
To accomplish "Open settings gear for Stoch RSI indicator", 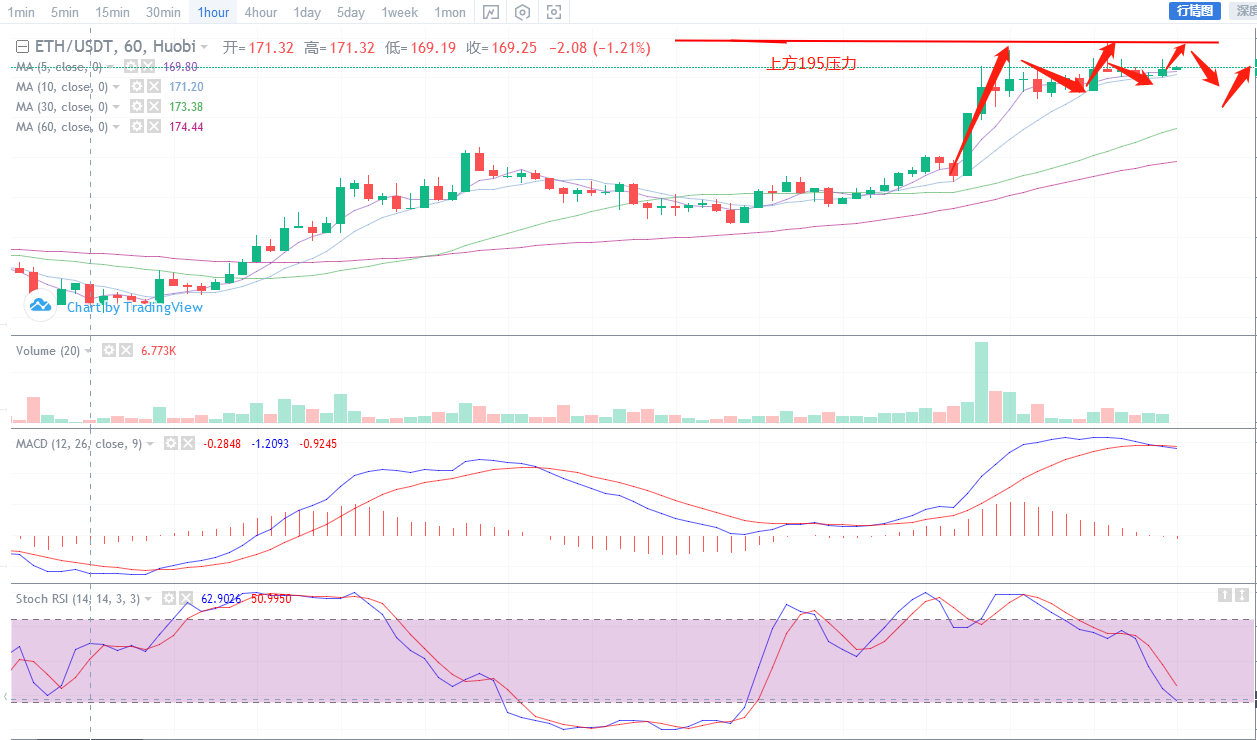I will (x=170, y=598).
